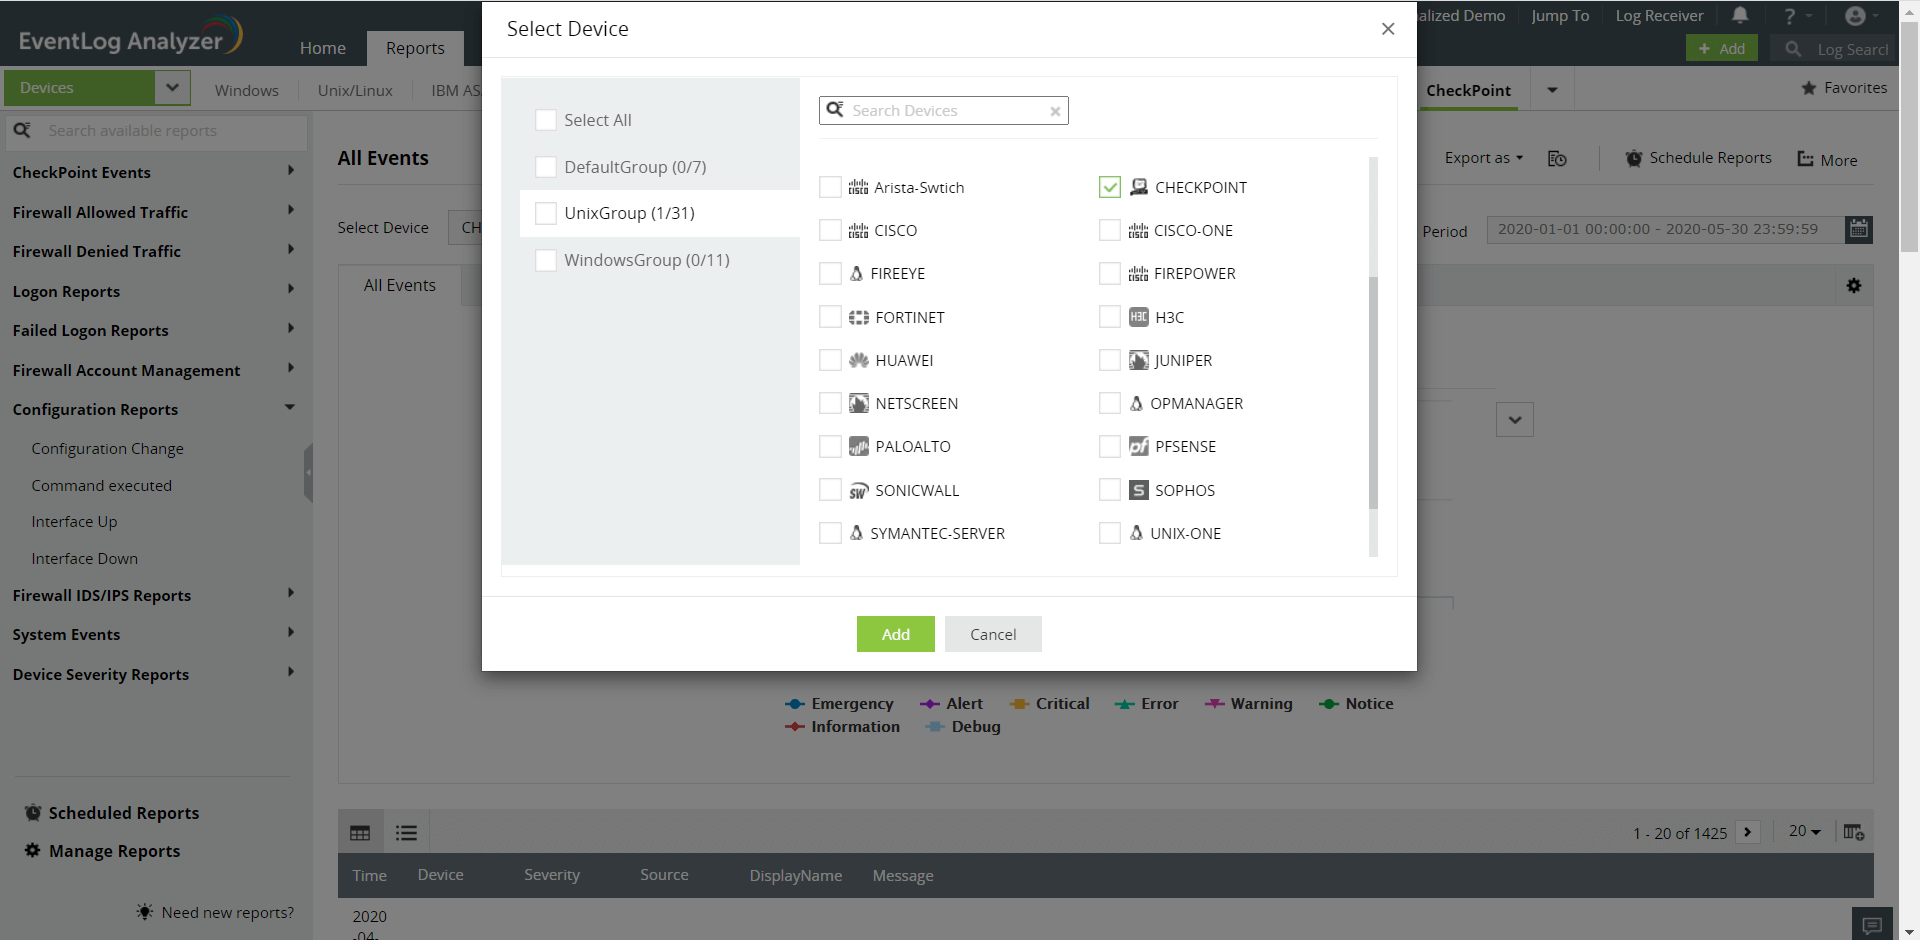Open the chat bubble icon at bottom right

(1872, 925)
